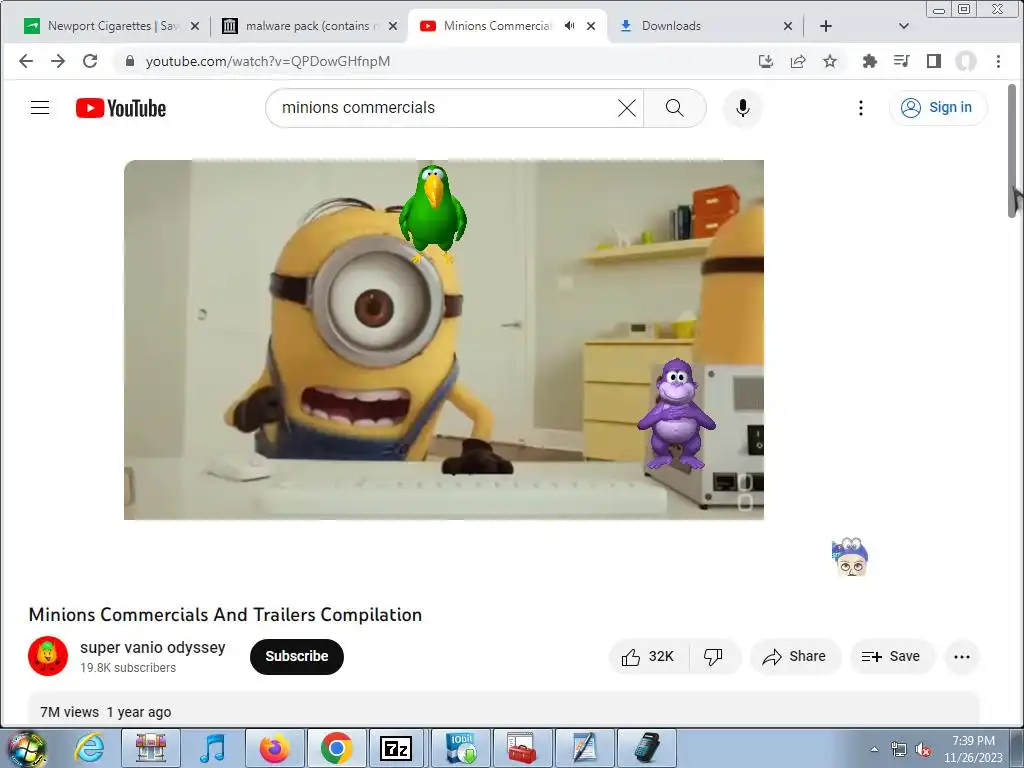Open the super vanio odyssey channel link

pyautogui.click(x=153, y=647)
